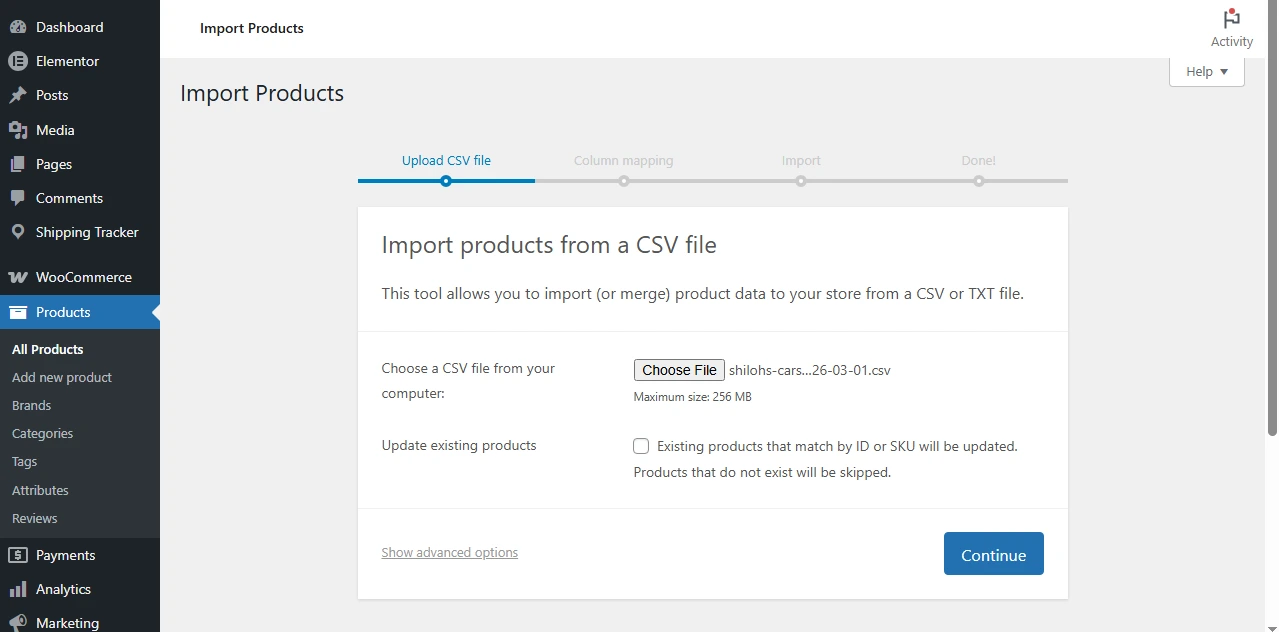Image resolution: width=1279 pixels, height=632 pixels.
Task: Open the Attributes submenu item
Action: pos(40,490)
